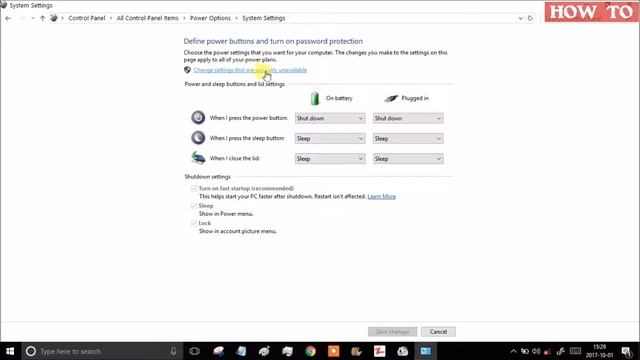Click the touch keyboard tray icon
Viewport: 640px width, 360px height.
[x=576, y=351]
